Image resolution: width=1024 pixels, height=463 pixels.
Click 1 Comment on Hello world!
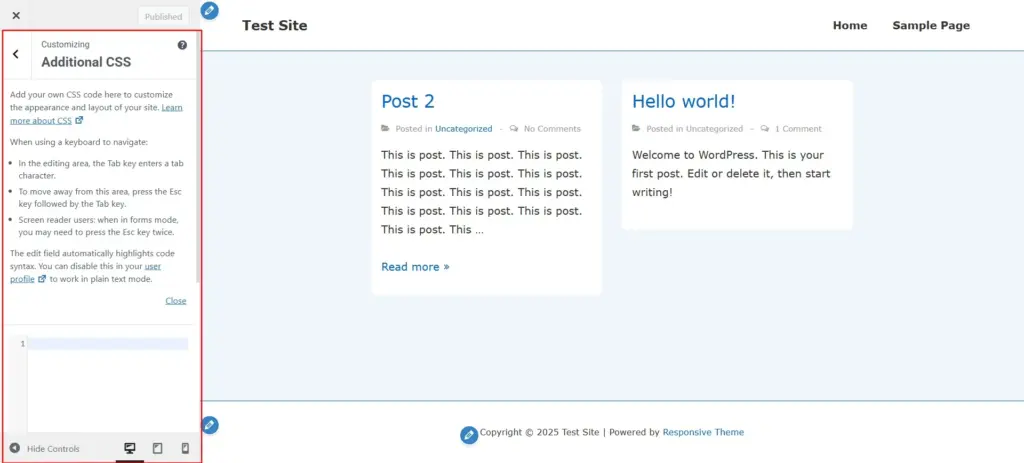coord(798,129)
